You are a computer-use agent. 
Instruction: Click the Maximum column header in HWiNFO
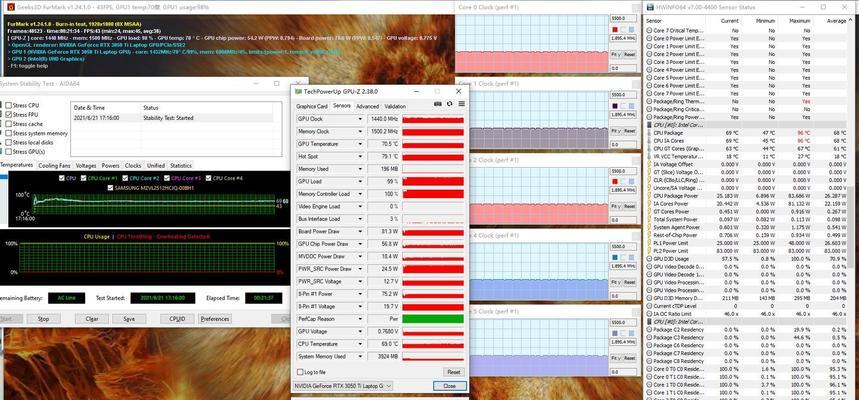(x=798, y=20)
